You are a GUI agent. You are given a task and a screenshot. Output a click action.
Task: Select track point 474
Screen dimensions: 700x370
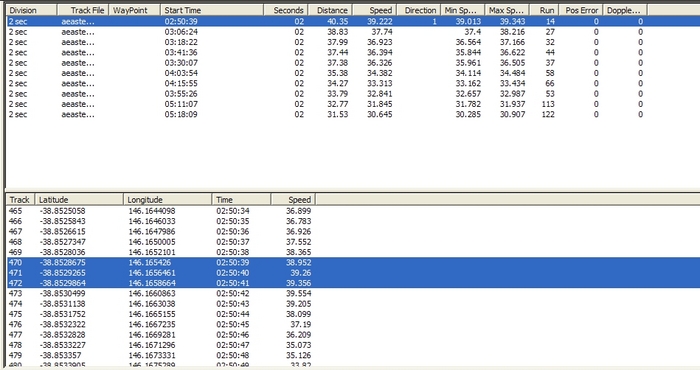click(353, 303)
